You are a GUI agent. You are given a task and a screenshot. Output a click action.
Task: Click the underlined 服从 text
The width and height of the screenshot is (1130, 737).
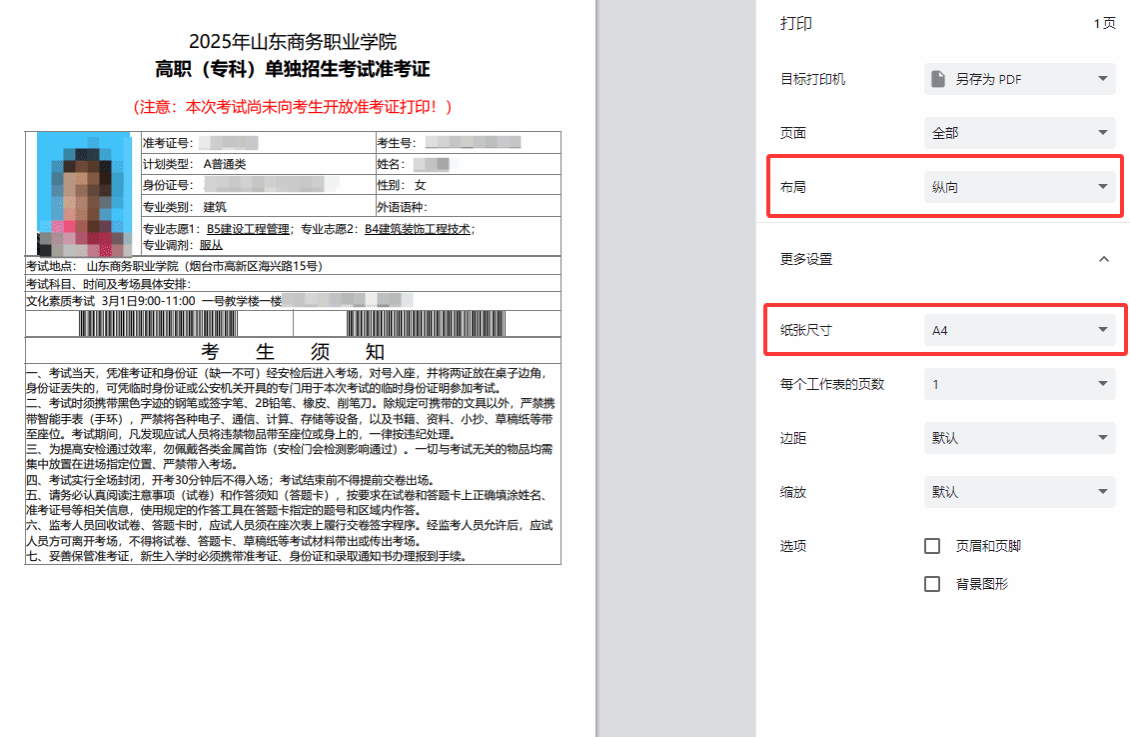click(x=211, y=245)
